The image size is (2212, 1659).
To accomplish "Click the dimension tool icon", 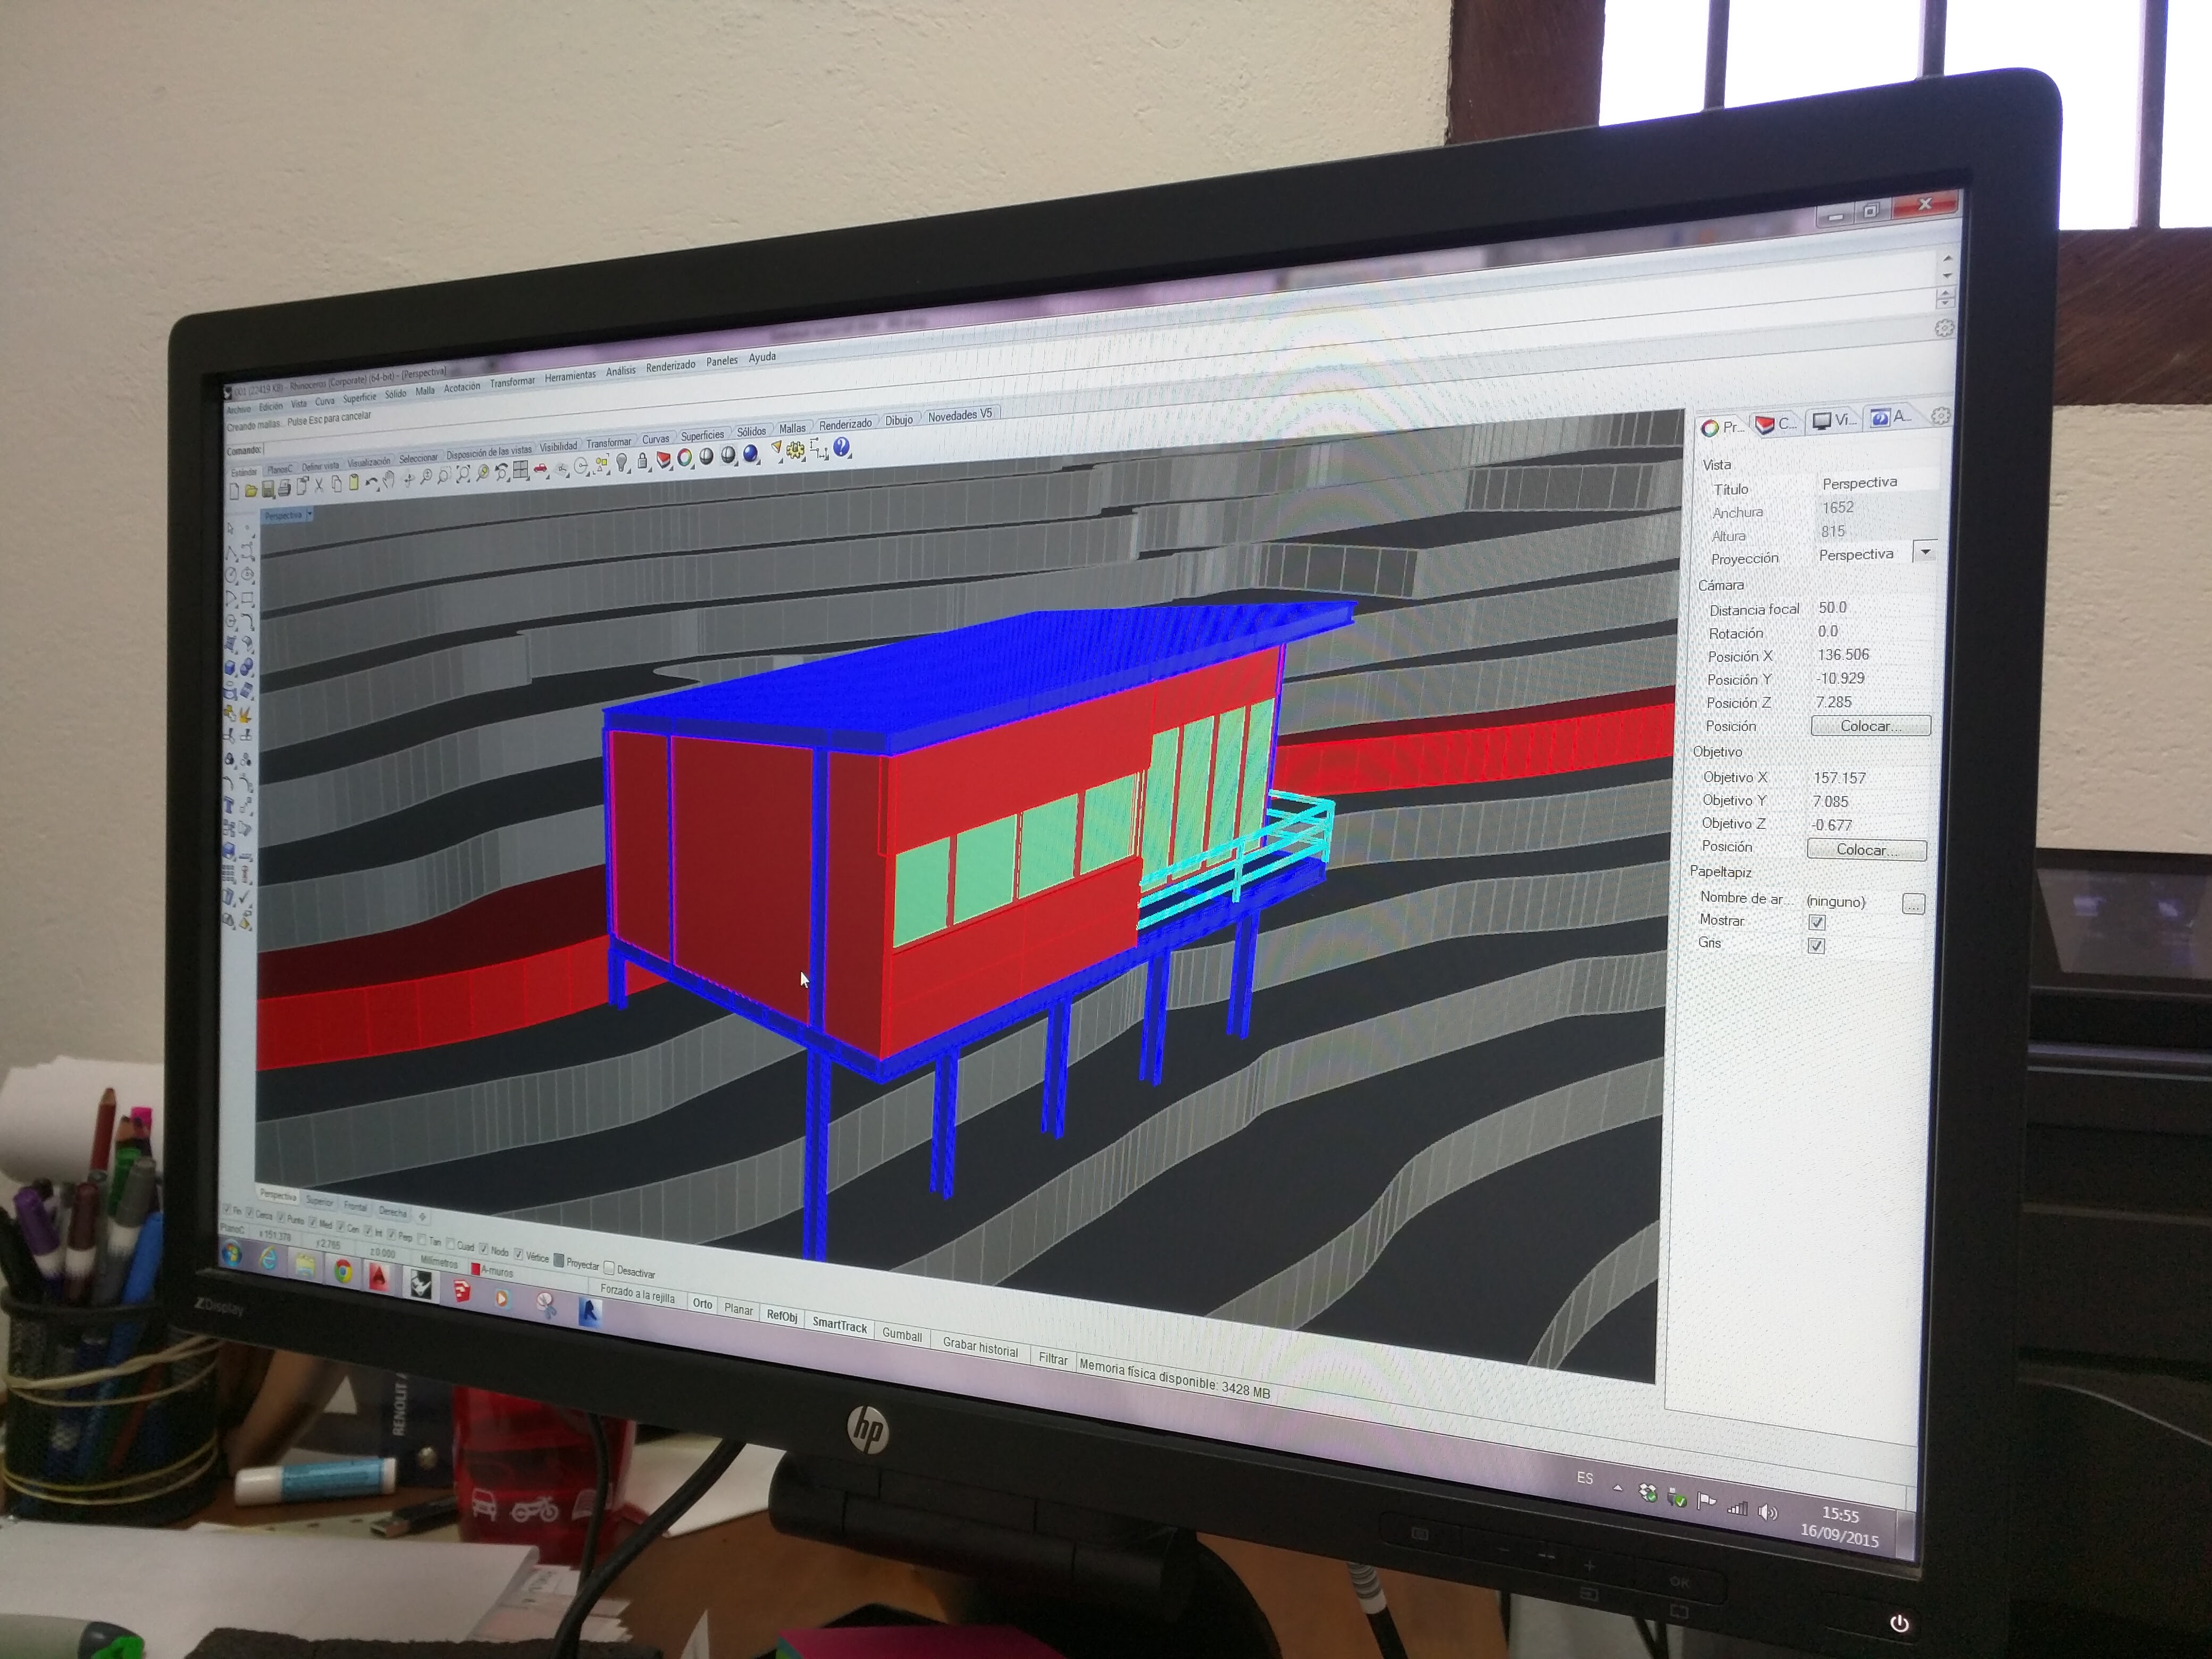I will point(819,449).
